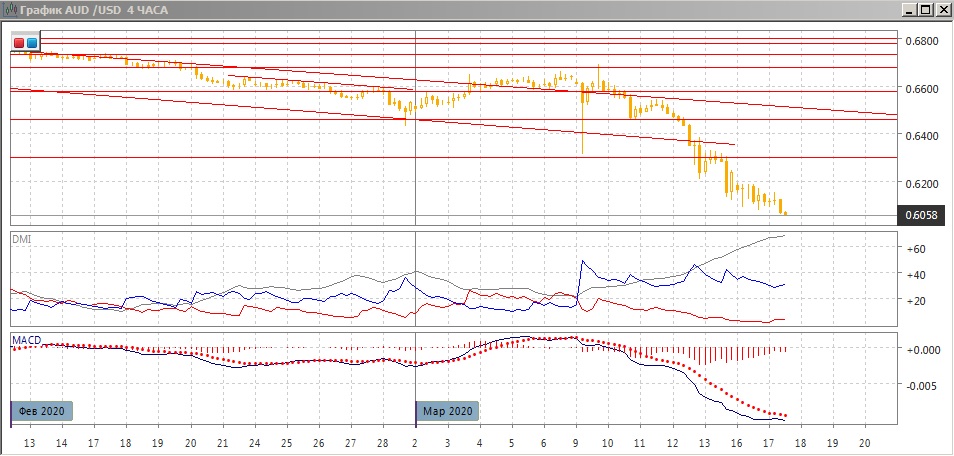Viewport: 954px width, 456px height.
Task: Click date 13 at the time axis start
Action: tap(29, 442)
